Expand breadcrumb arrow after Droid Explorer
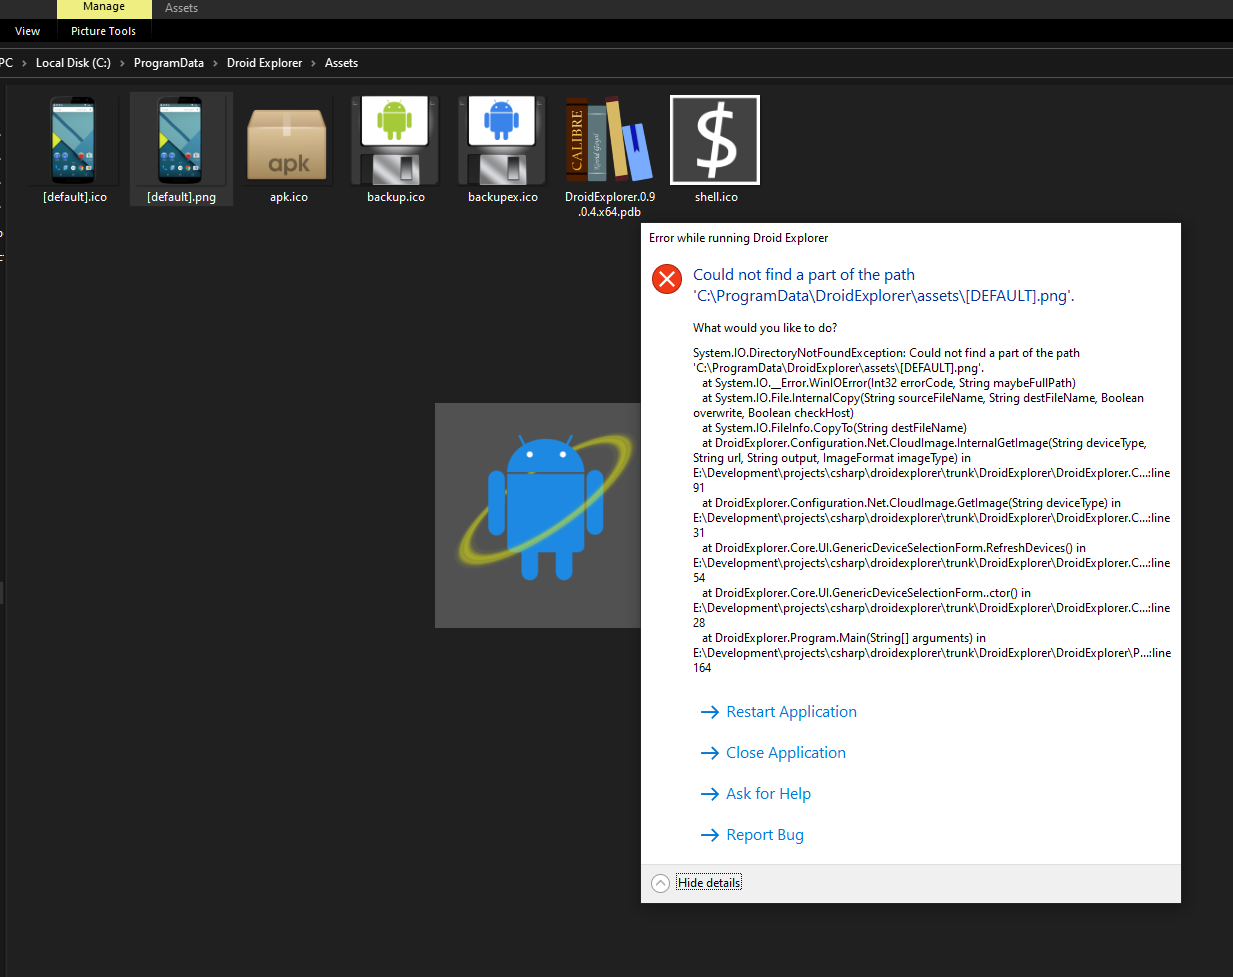The image size is (1233, 977). pos(314,63)
